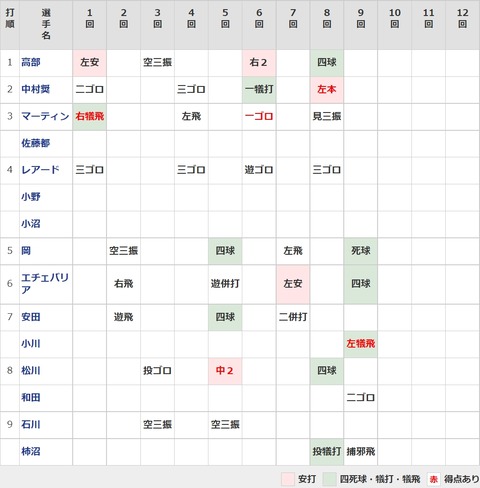This screenshot has height=488, width=480.
Task: Click 高部's 1st inning 左安 cell
Action: coord(90,63)
